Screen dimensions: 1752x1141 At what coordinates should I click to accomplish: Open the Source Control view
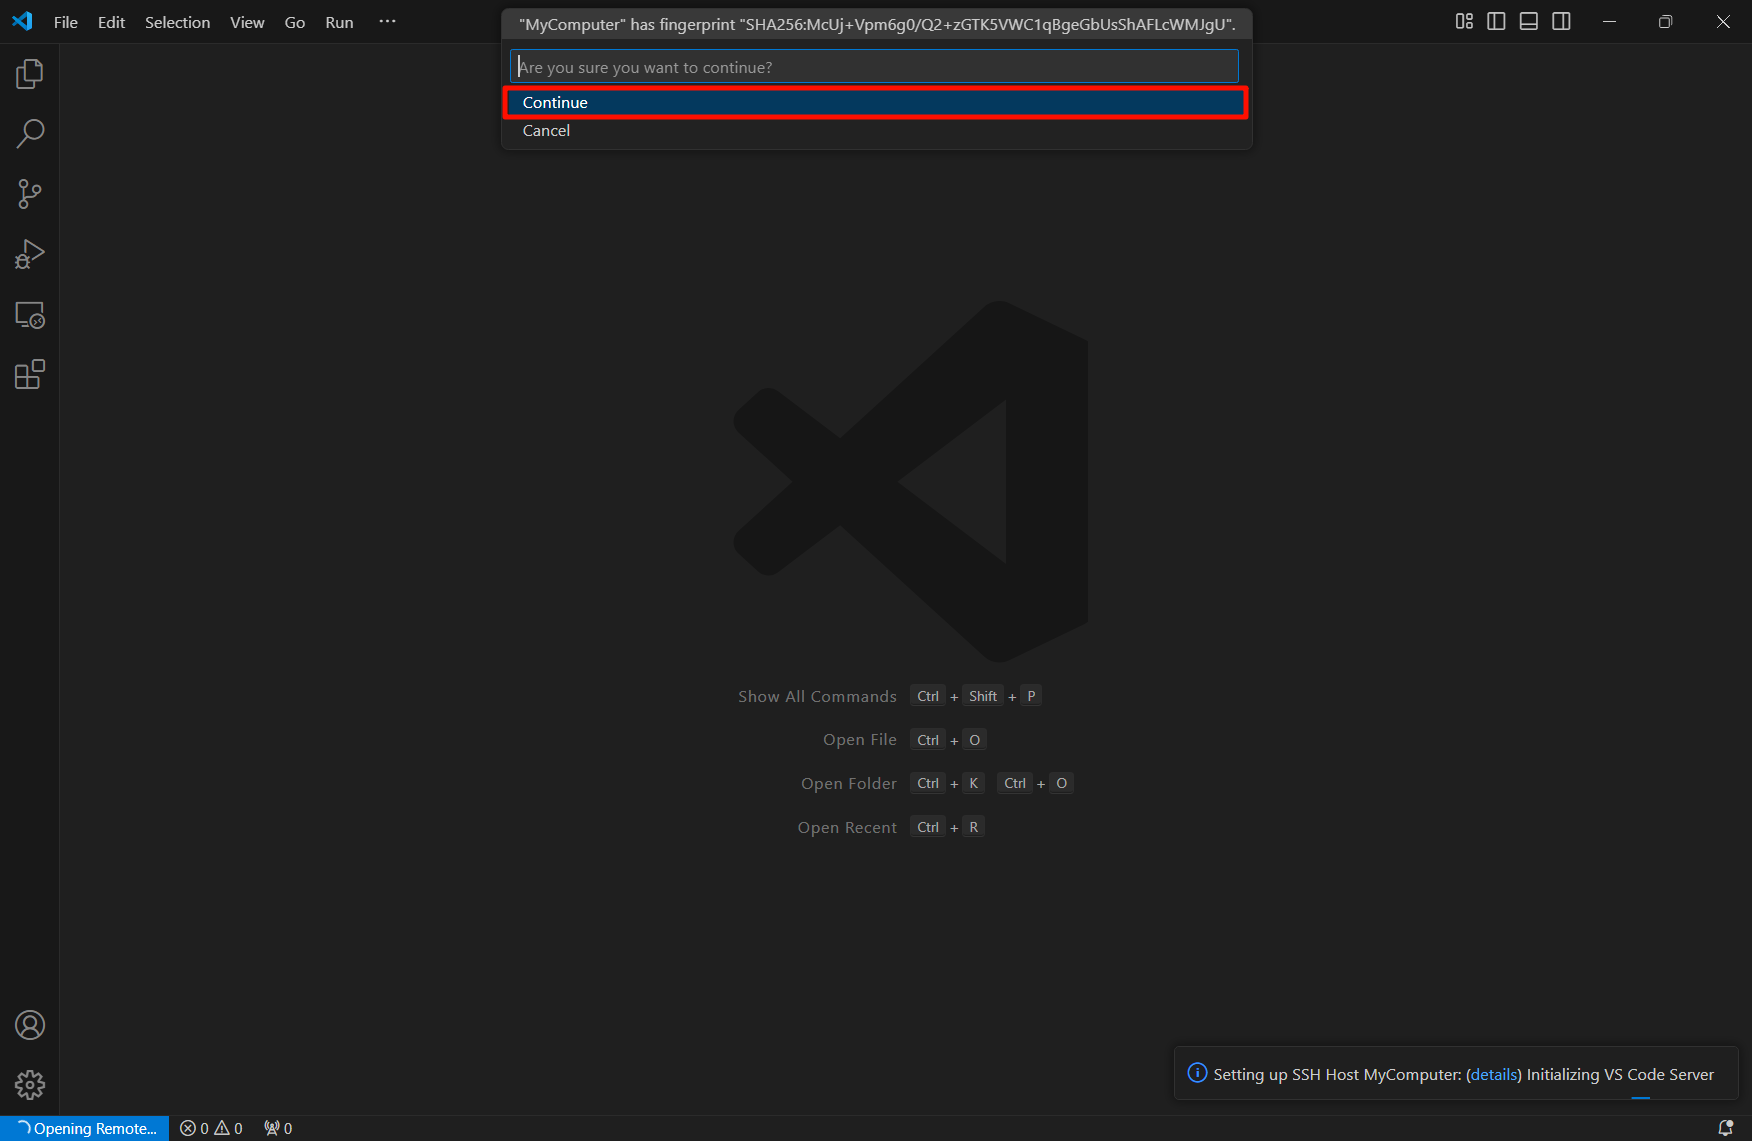(30, 194)
